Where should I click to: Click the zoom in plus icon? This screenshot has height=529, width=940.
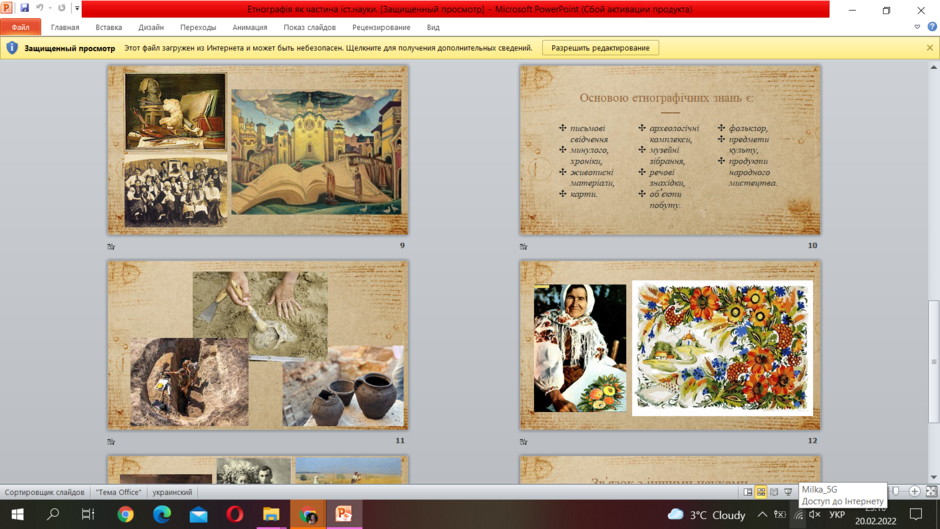pos(914,491)
